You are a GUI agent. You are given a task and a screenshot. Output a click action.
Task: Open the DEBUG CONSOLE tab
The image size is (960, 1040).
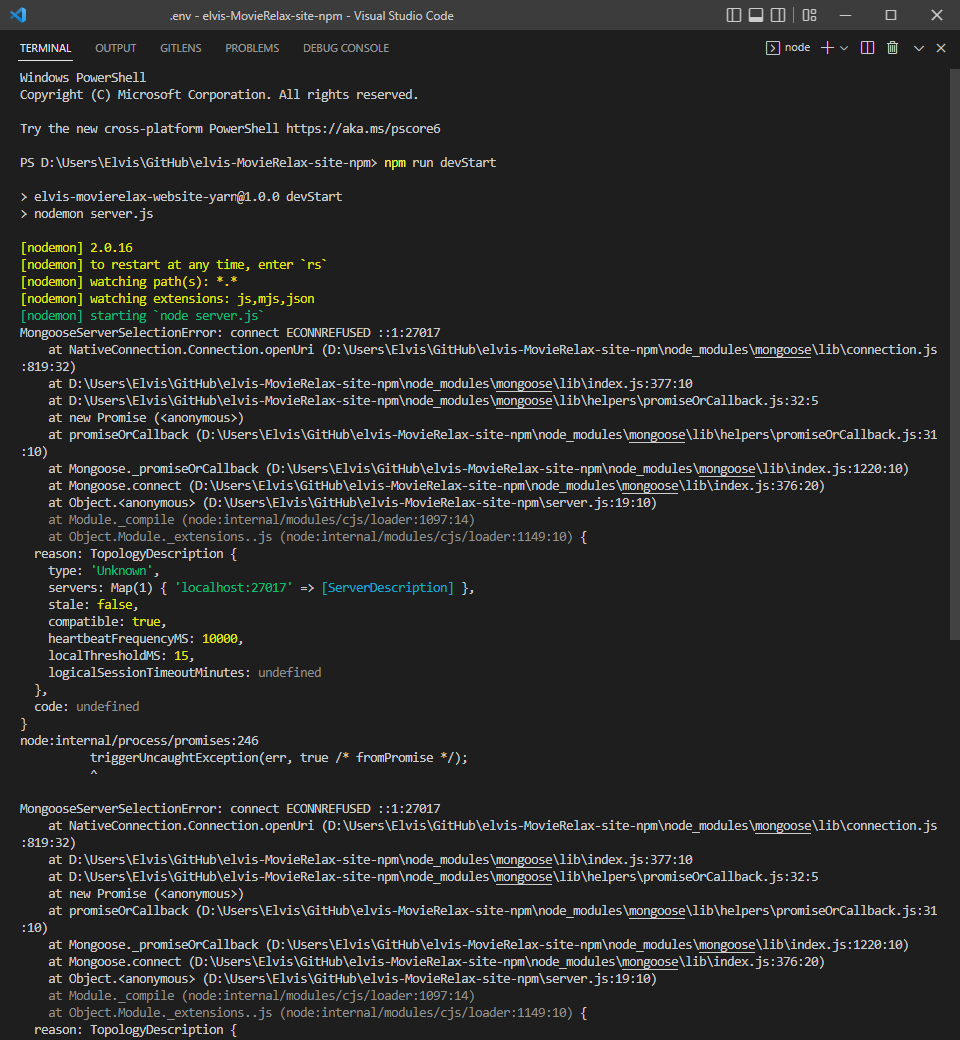[x=346, y=48]
